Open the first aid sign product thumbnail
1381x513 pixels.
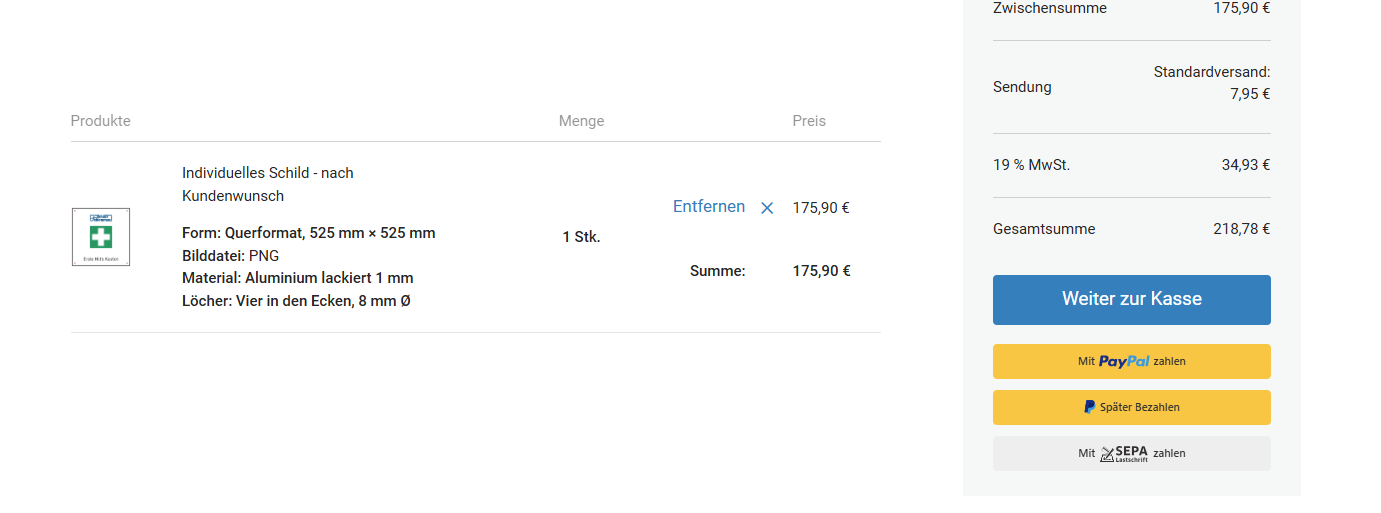101,237
